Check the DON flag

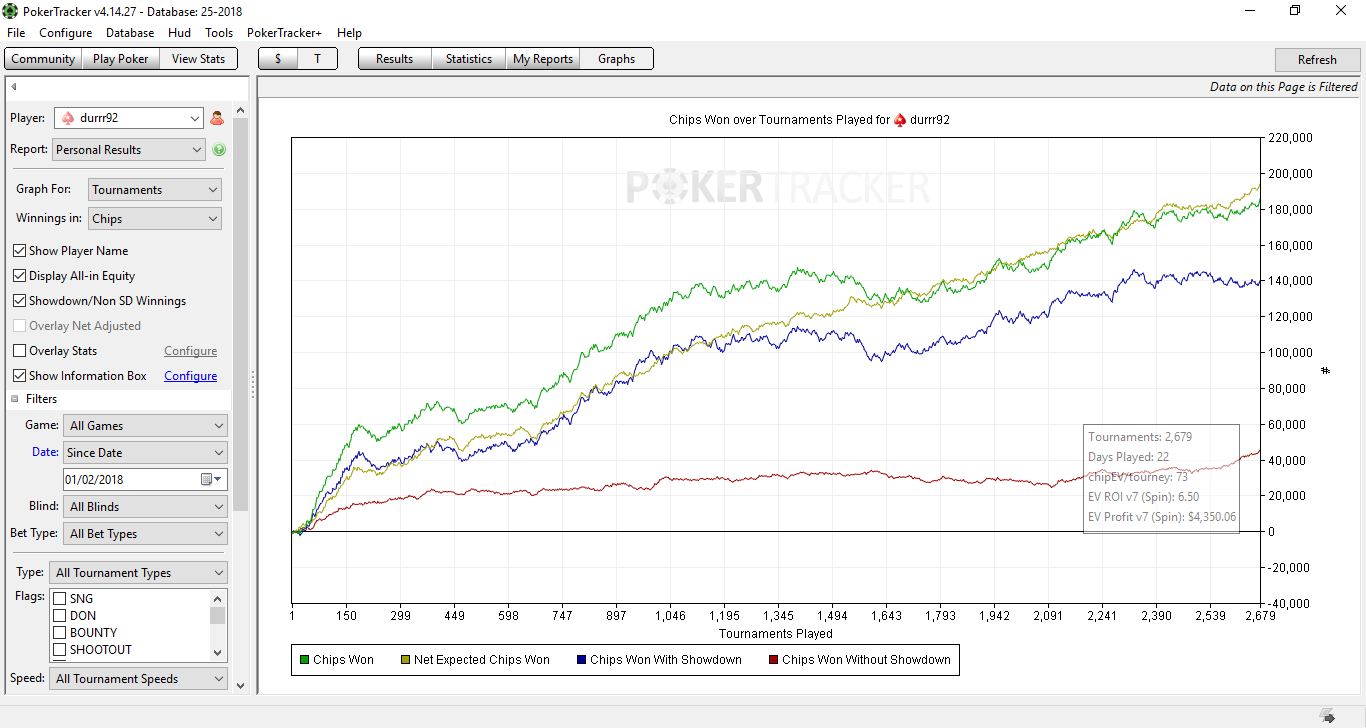[x=60, y=616]
